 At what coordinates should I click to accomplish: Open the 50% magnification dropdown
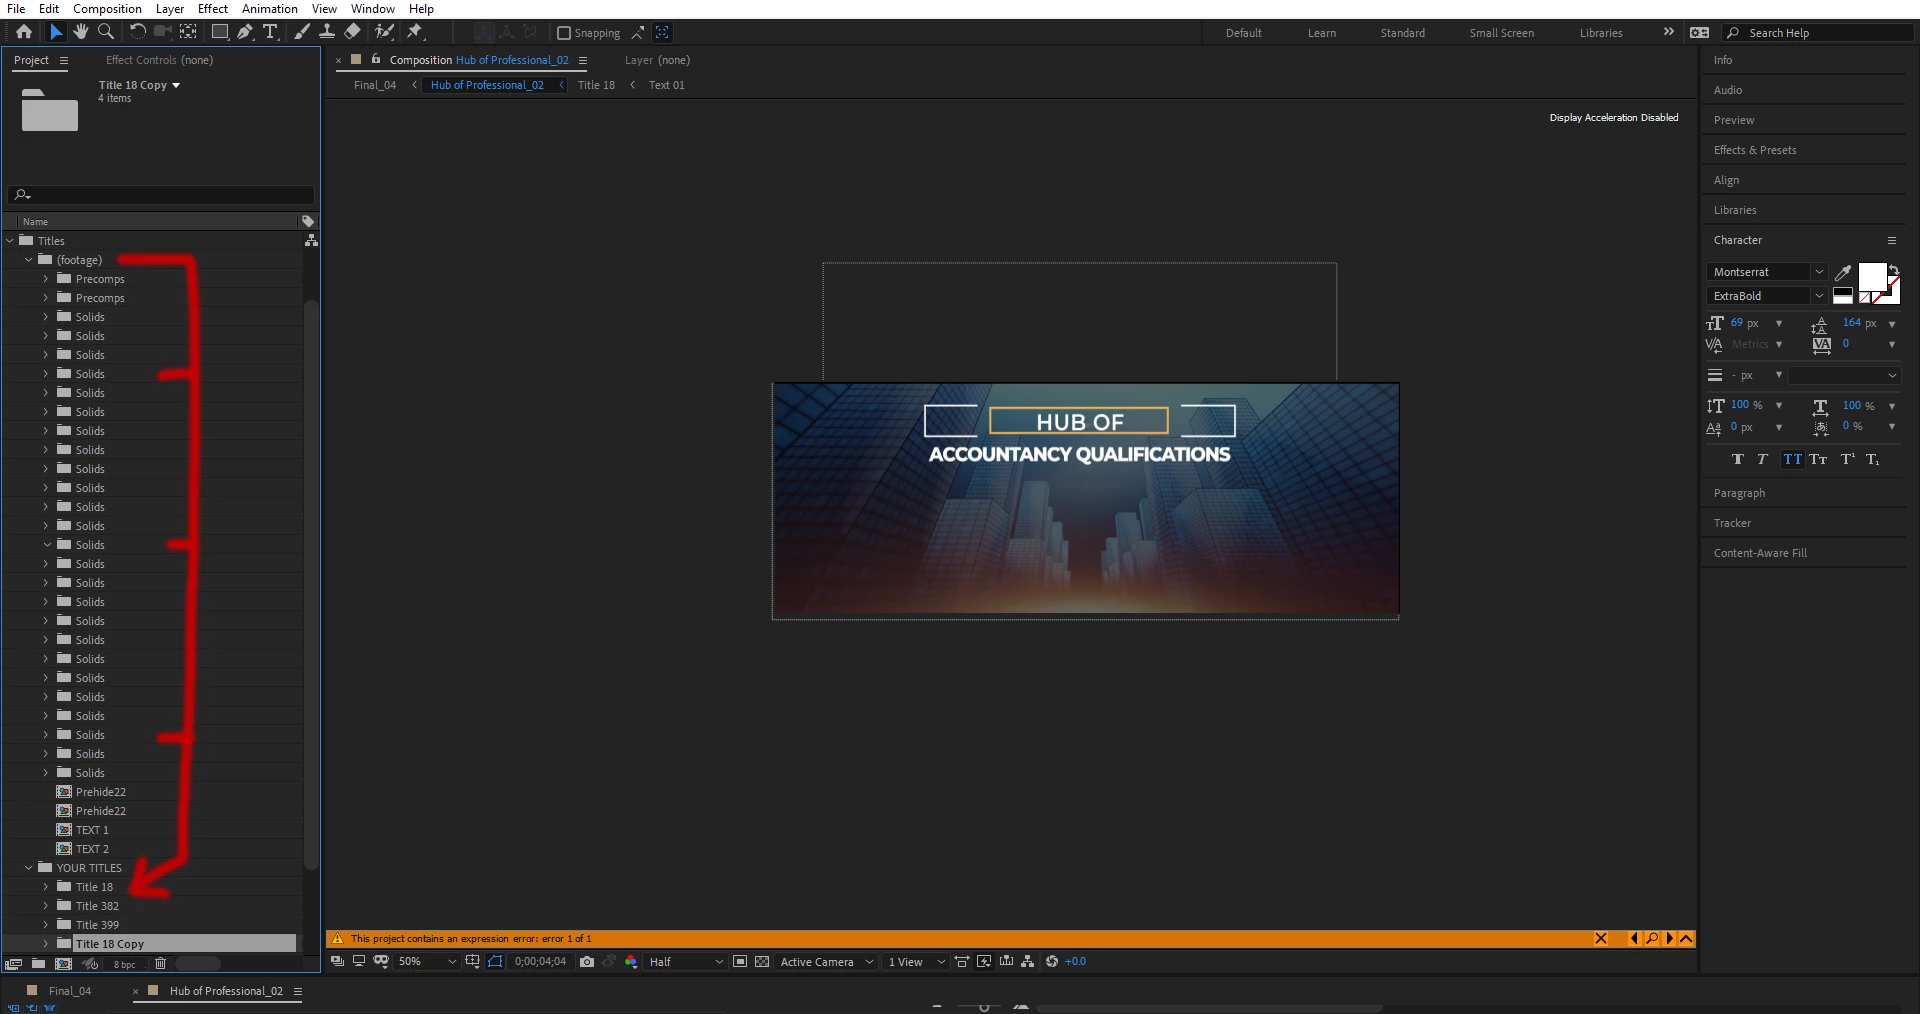[427, 962]
